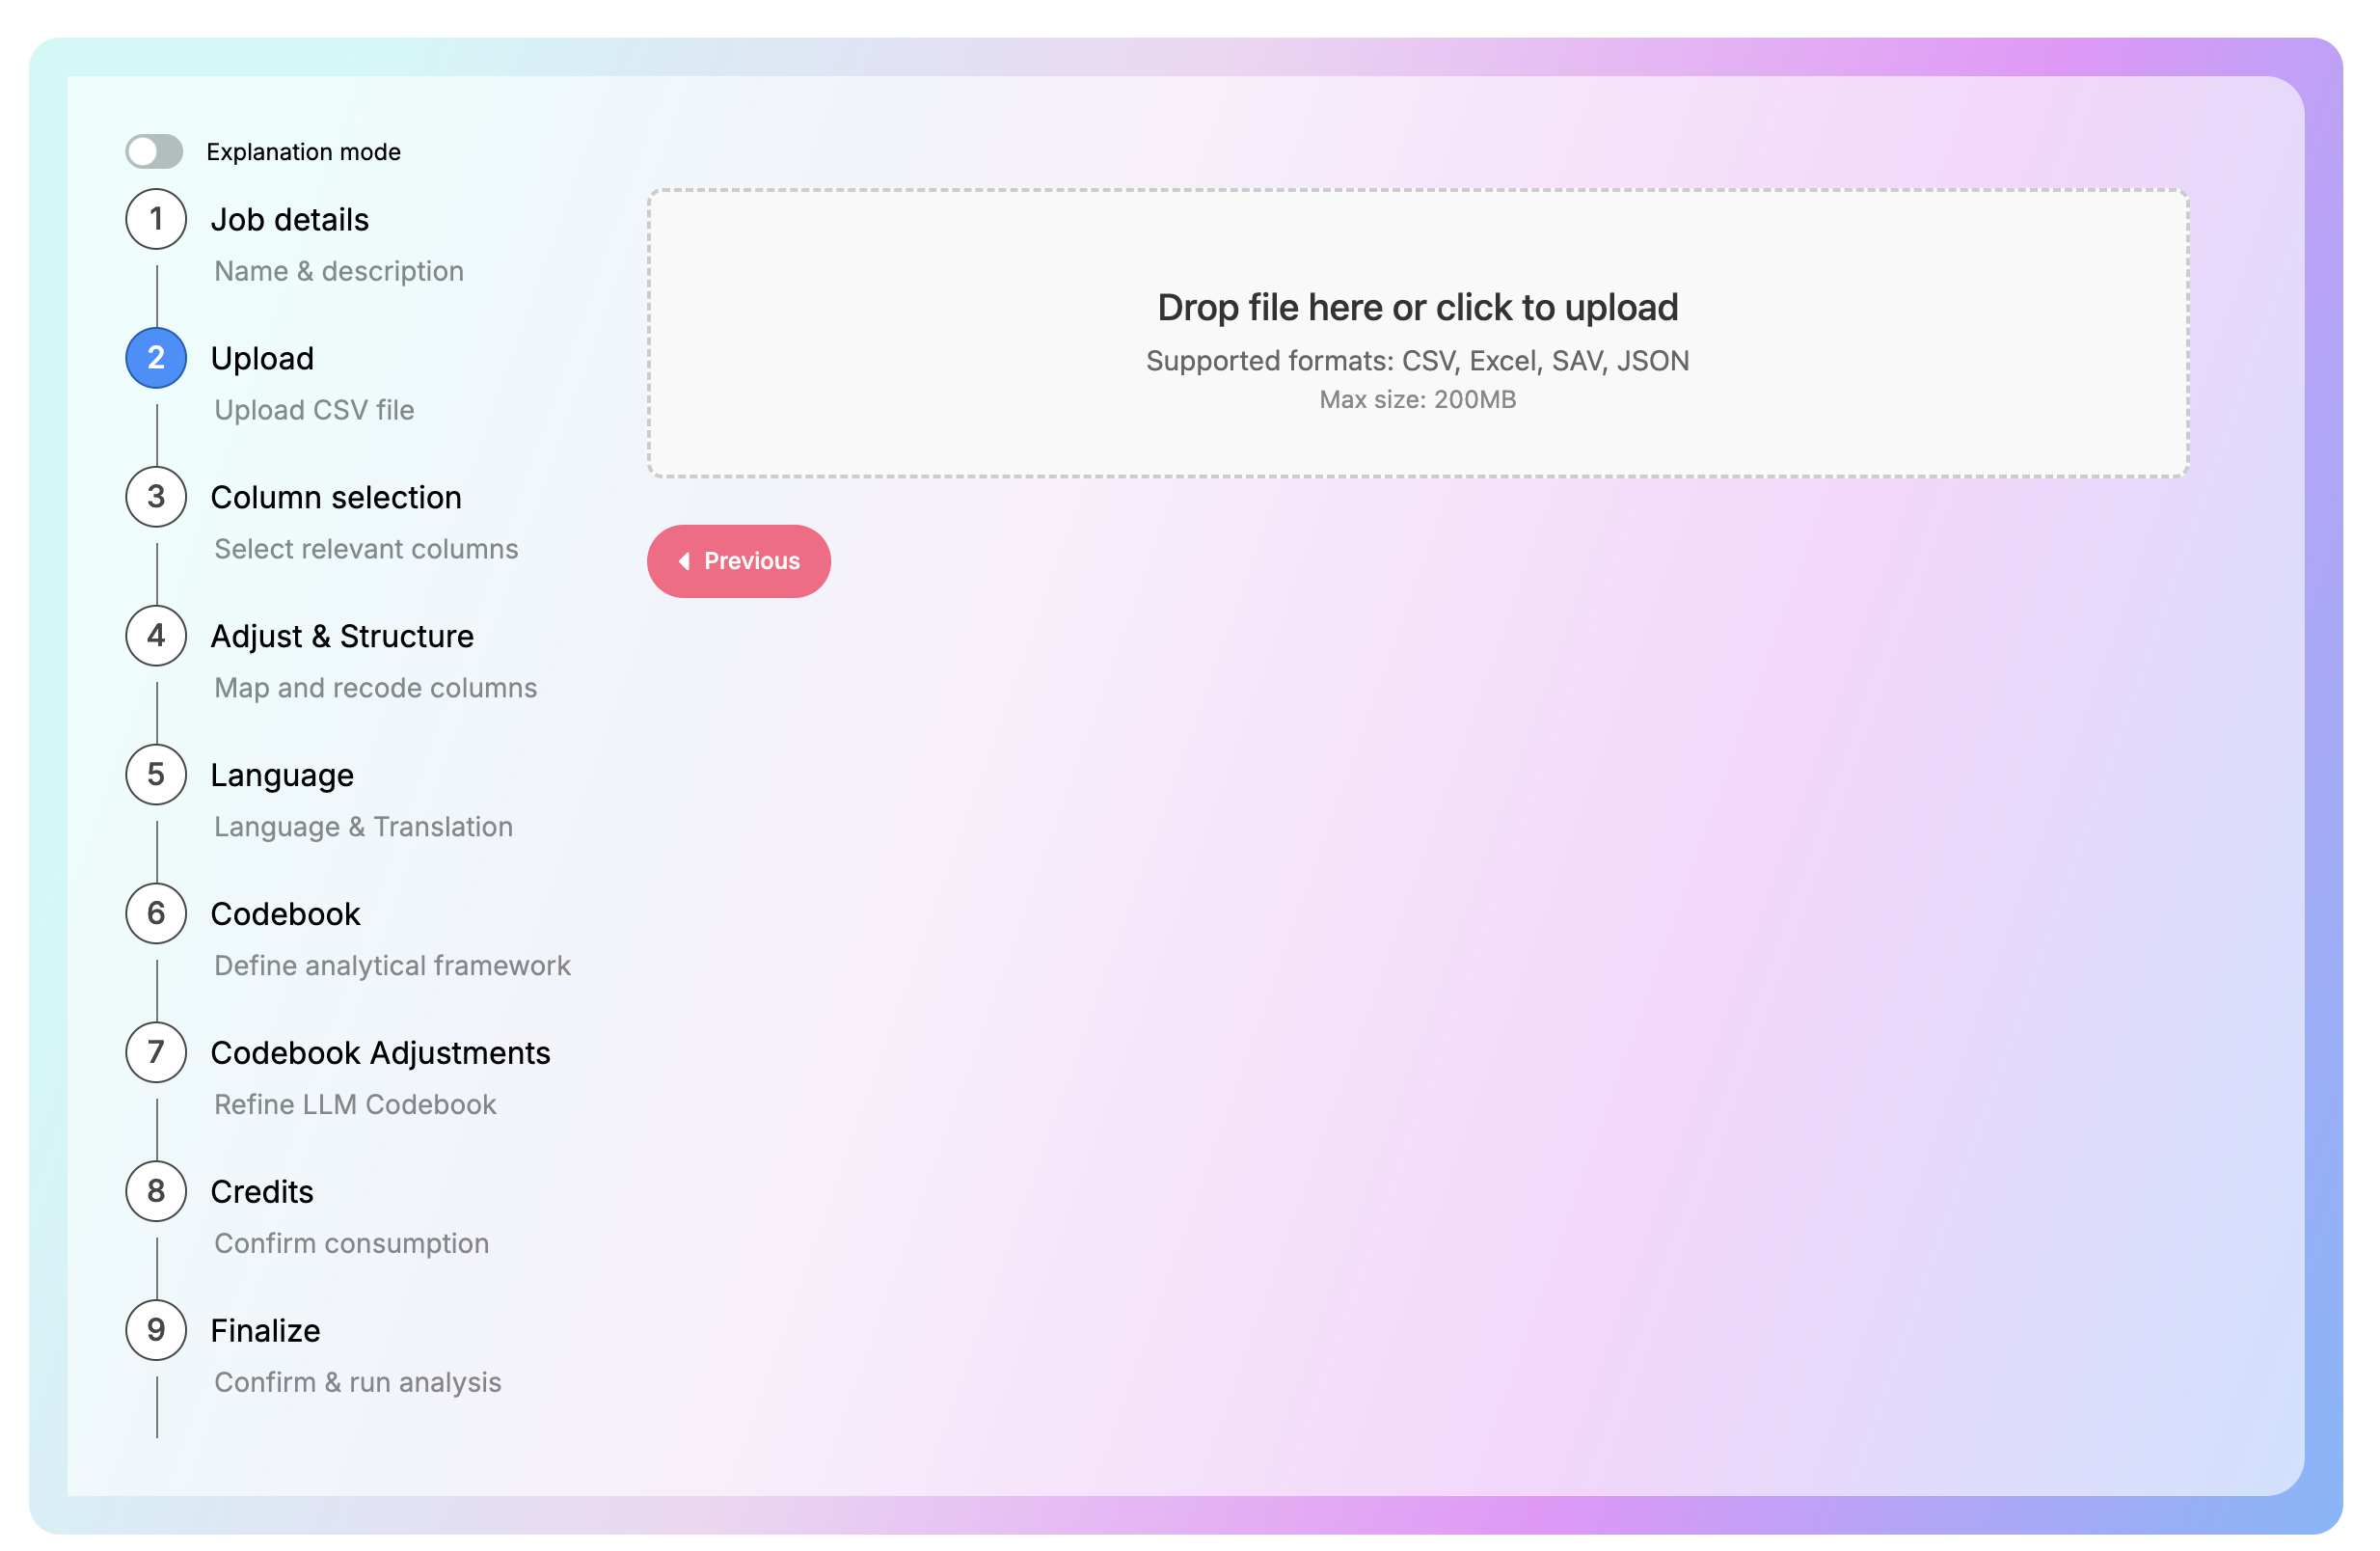Screen dimensions: 2380x1551
Task: Click the Previous button
Action: (x=739, y=561)
